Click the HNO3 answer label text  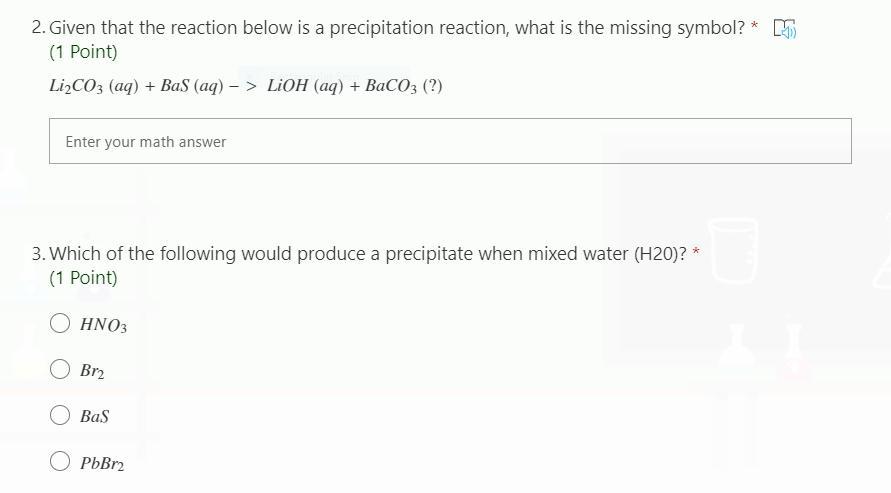pyautogui.click(x=103, y=325)
